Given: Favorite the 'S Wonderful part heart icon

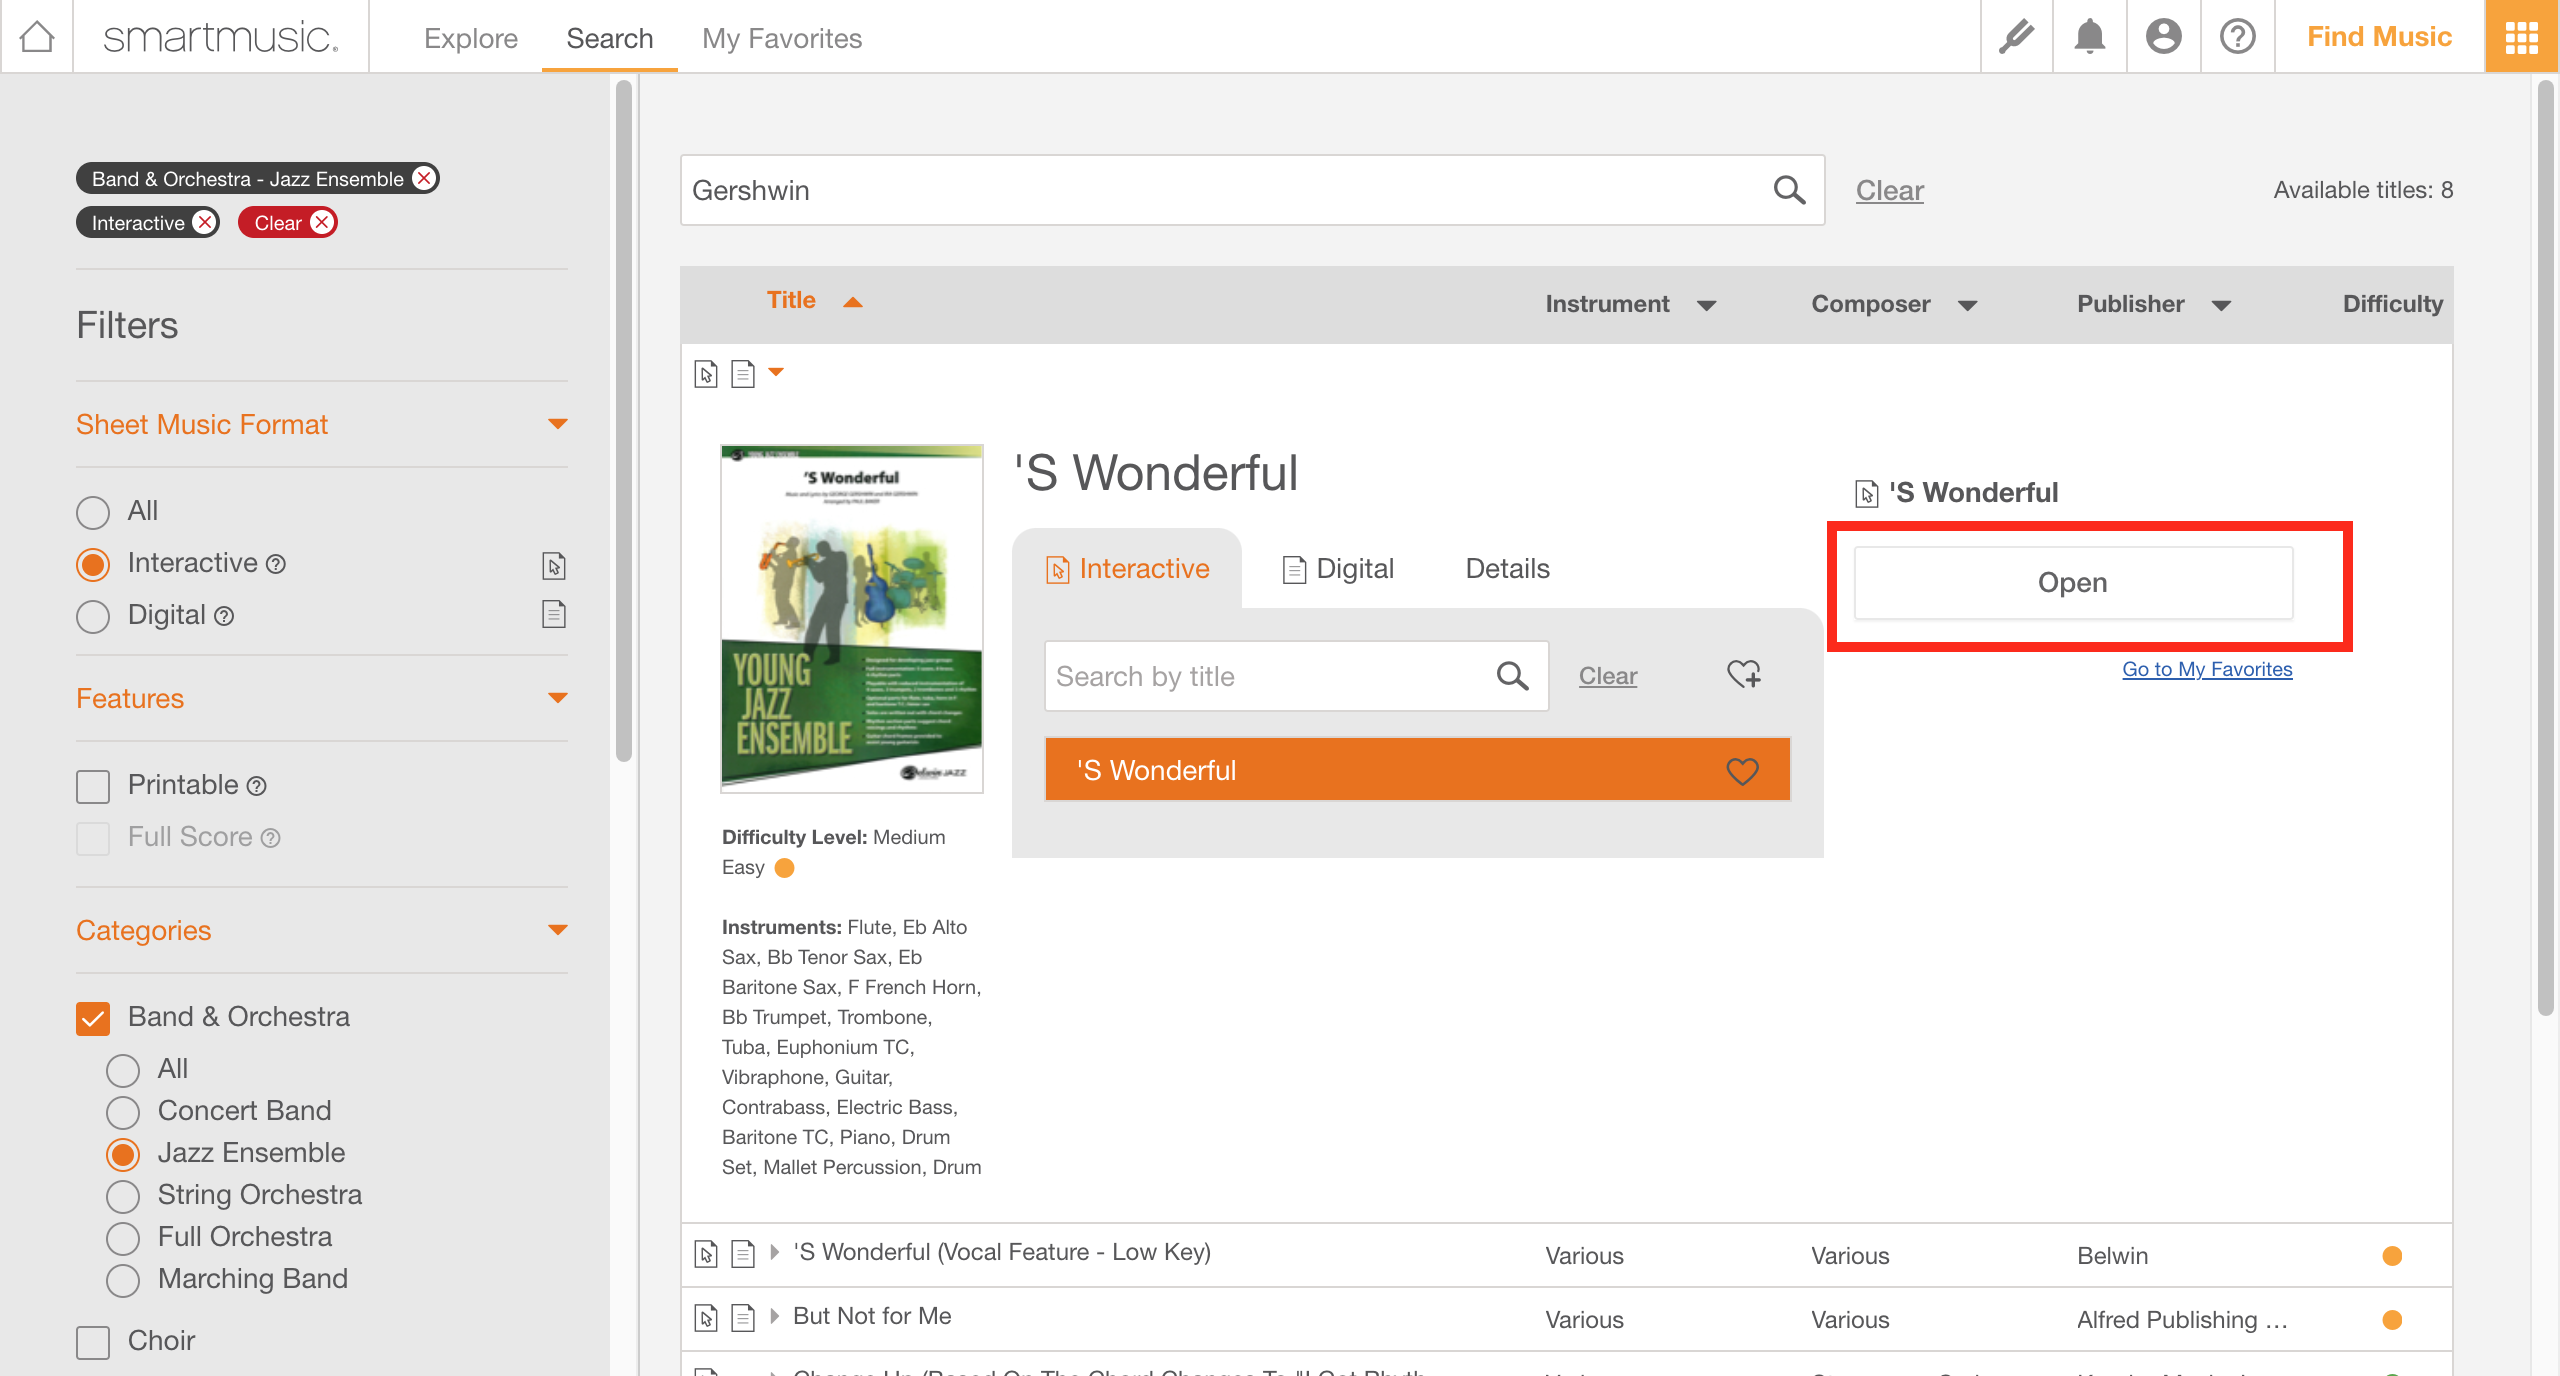Looking at the screenshot, I should pyautogui.click(x=1742, y=770).
